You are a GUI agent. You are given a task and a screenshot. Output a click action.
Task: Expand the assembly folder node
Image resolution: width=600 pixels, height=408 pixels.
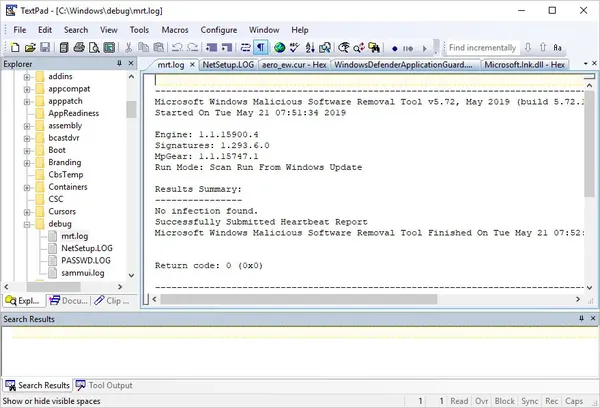(x=27, y=126)
